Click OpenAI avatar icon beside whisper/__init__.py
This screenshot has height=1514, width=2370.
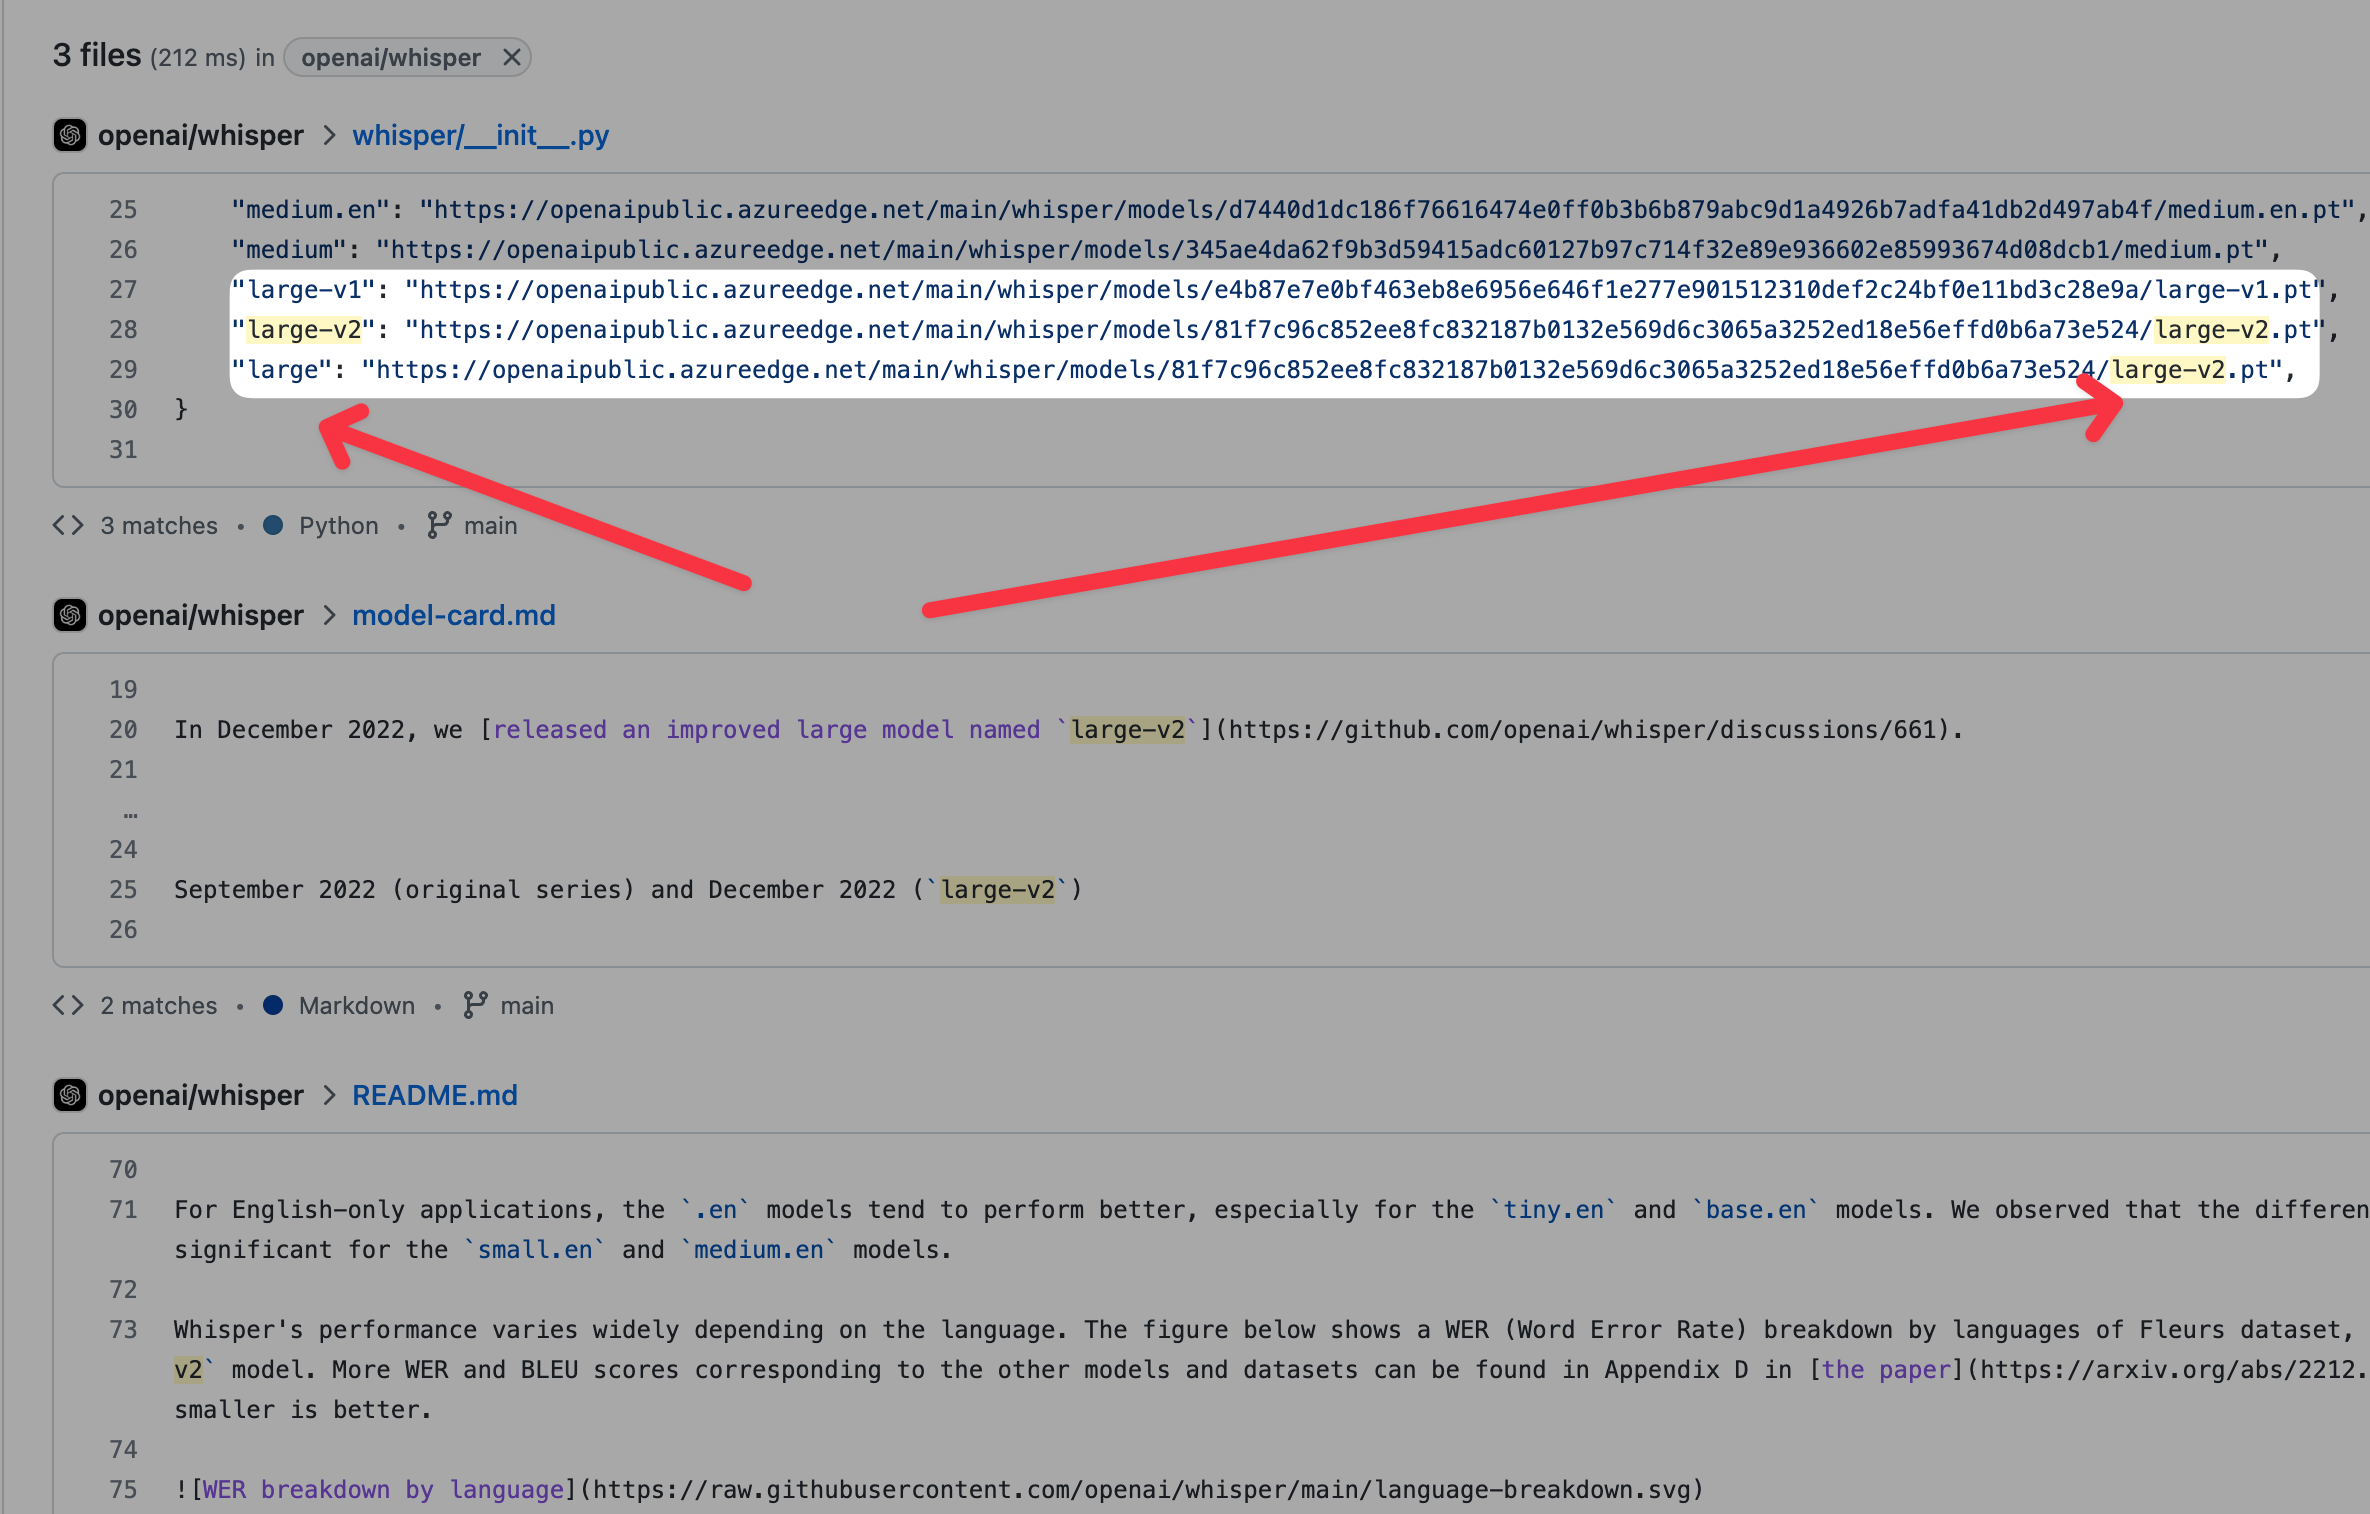69,135
